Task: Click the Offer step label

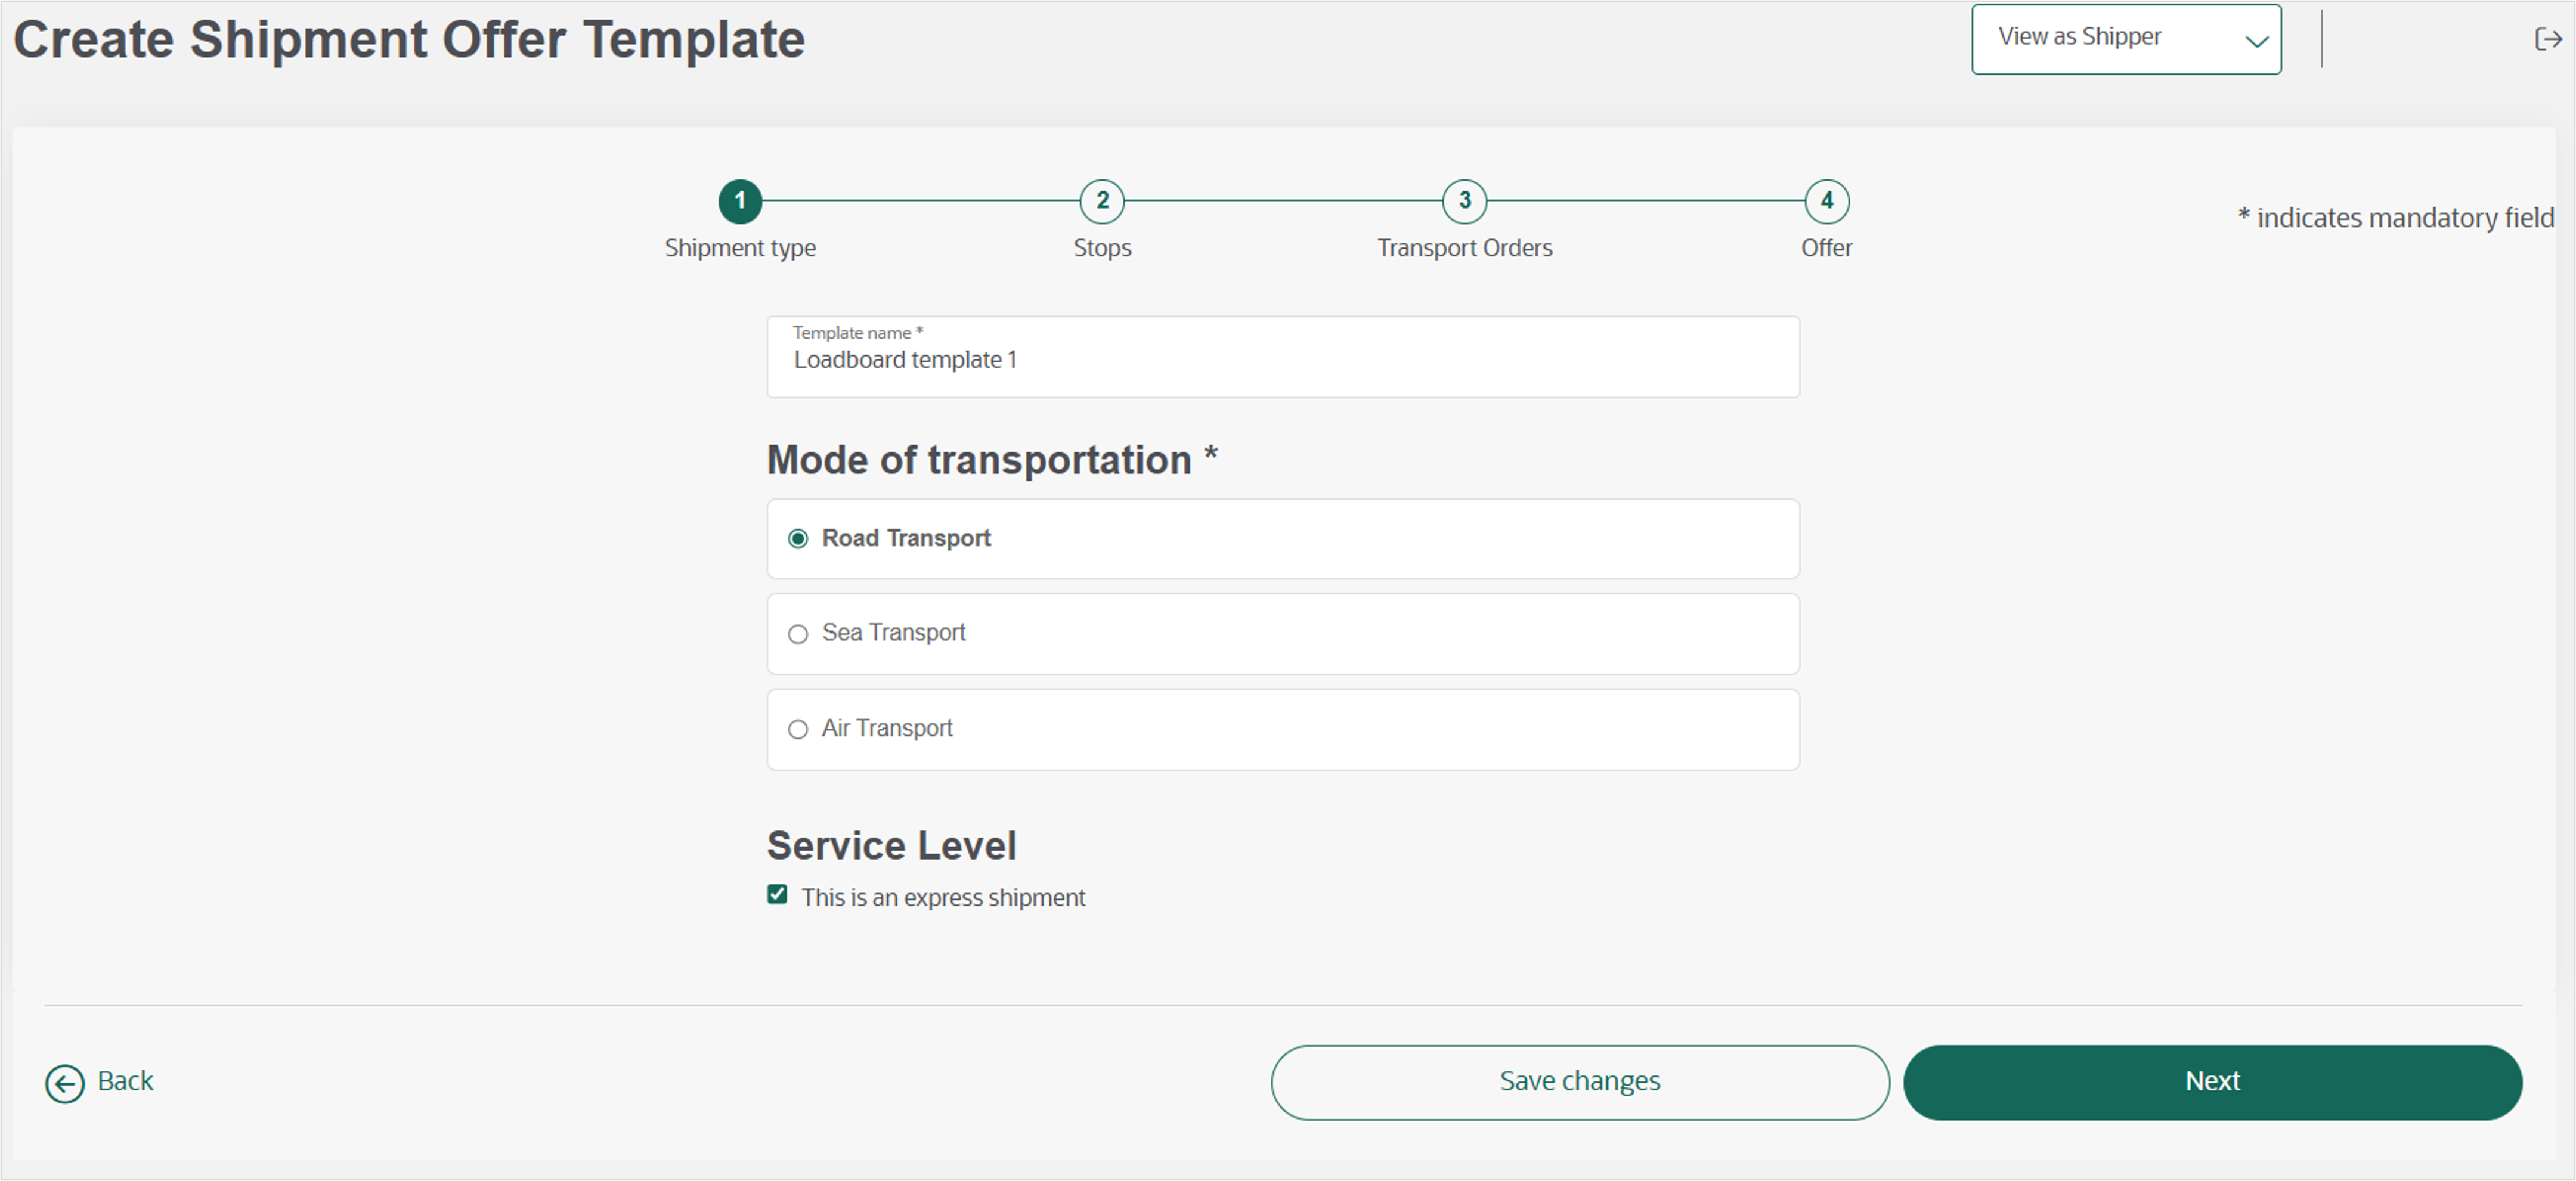Action: (1826, 248)
